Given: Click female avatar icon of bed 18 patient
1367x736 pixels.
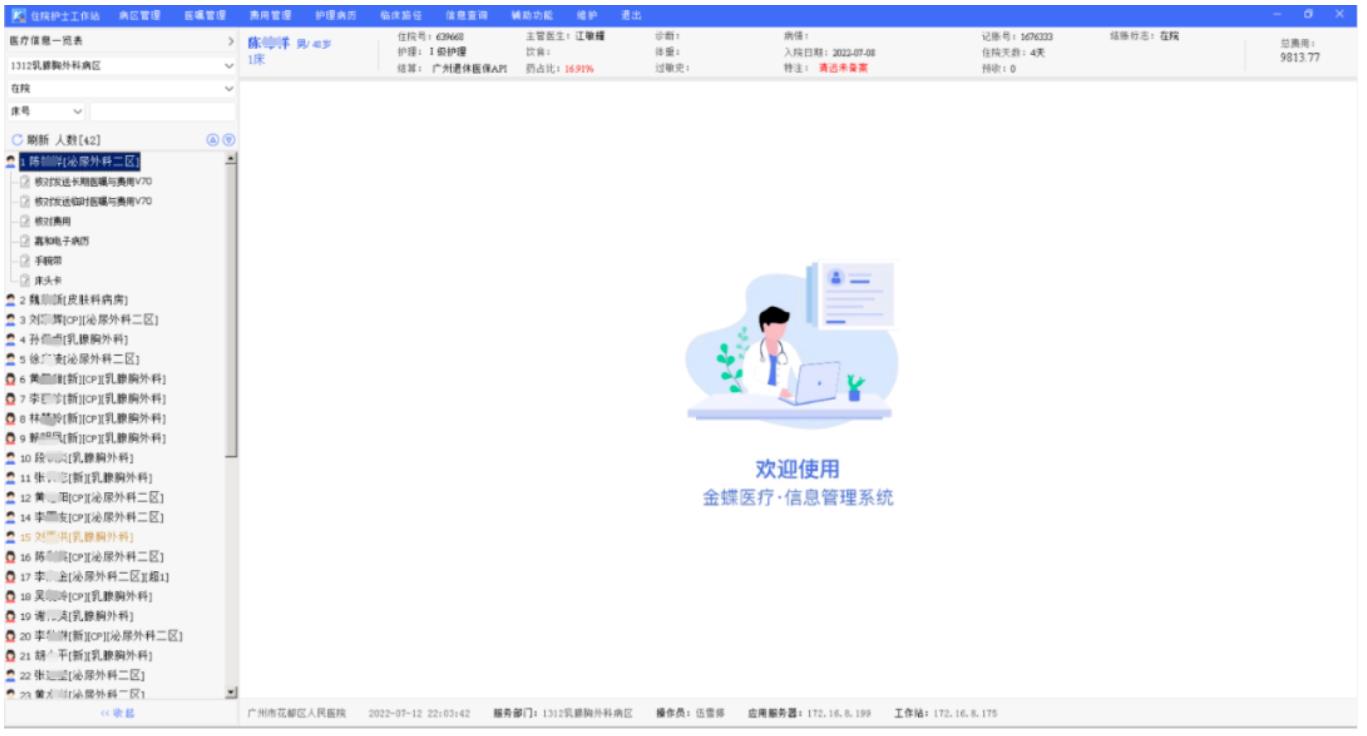Looking at the screenshot, I should [x=10, y=596].
